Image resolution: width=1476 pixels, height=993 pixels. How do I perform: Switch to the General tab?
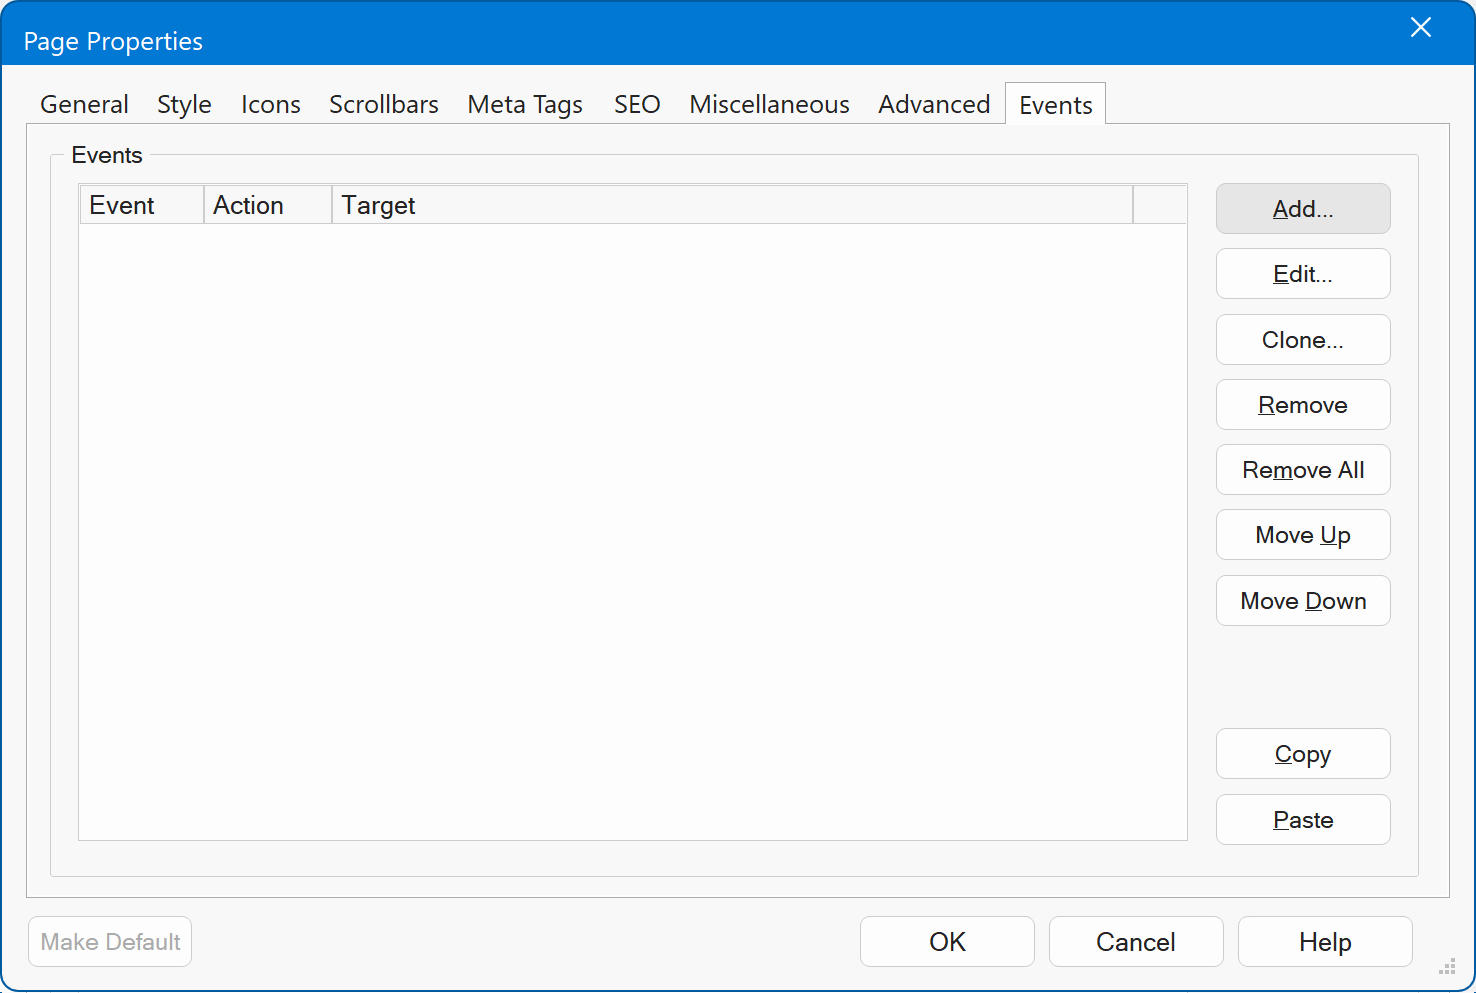84,105
